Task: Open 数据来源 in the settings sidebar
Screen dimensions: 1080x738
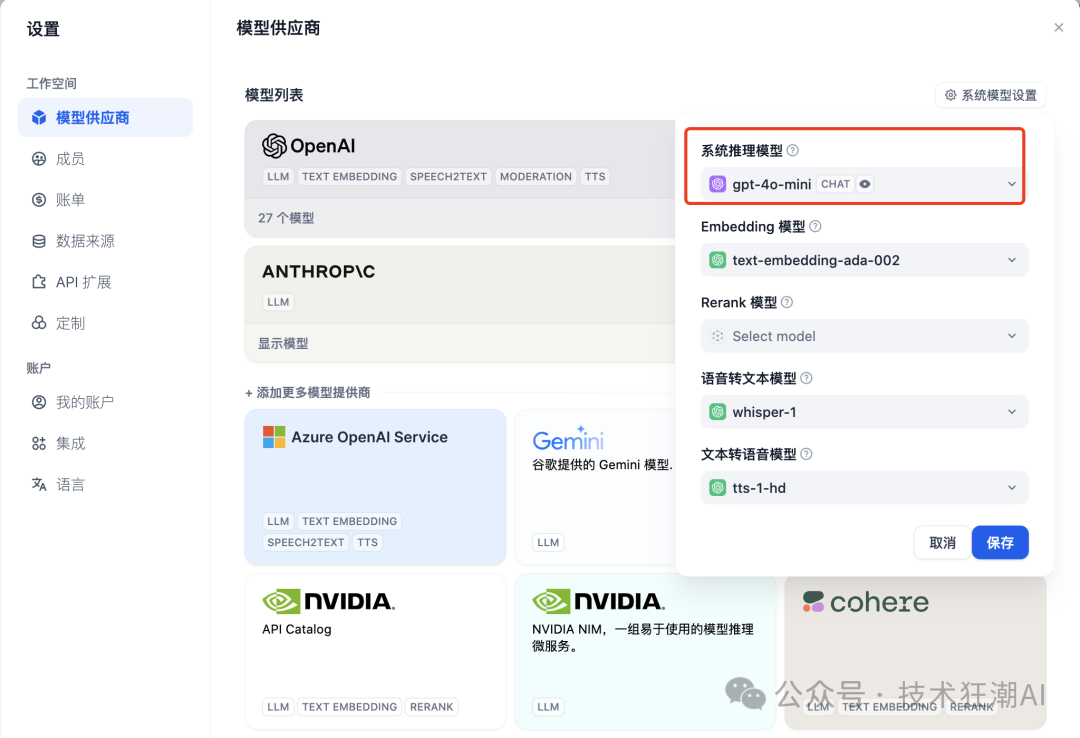Action: 84,241
